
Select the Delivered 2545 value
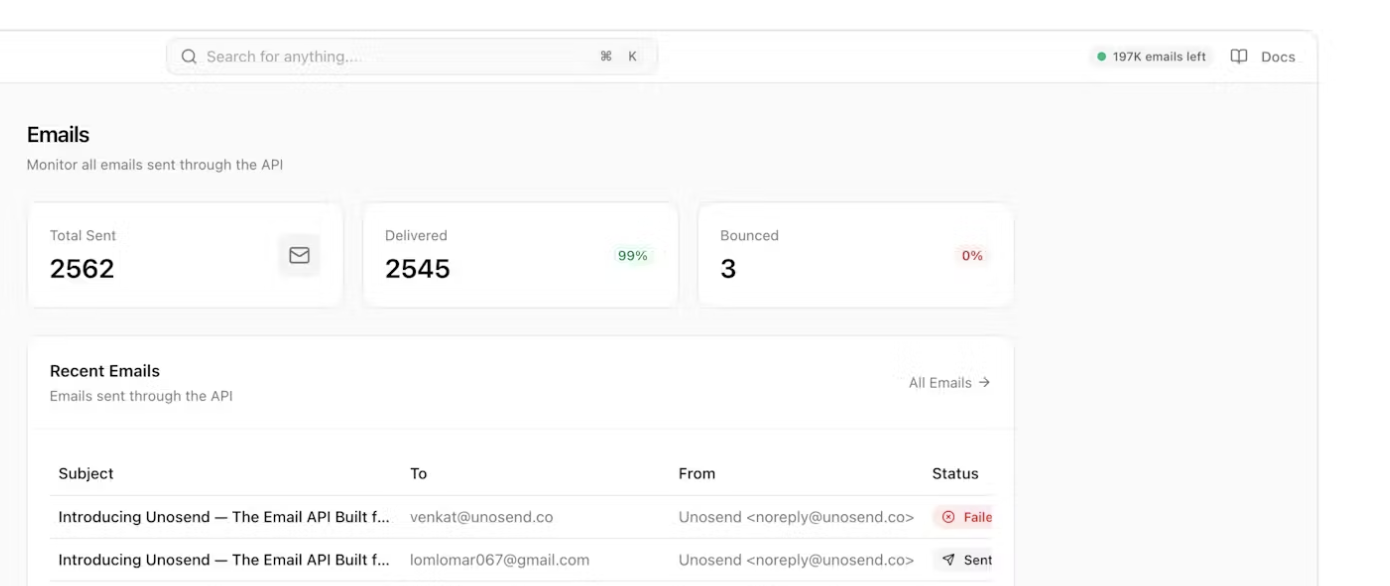[417, 269]
